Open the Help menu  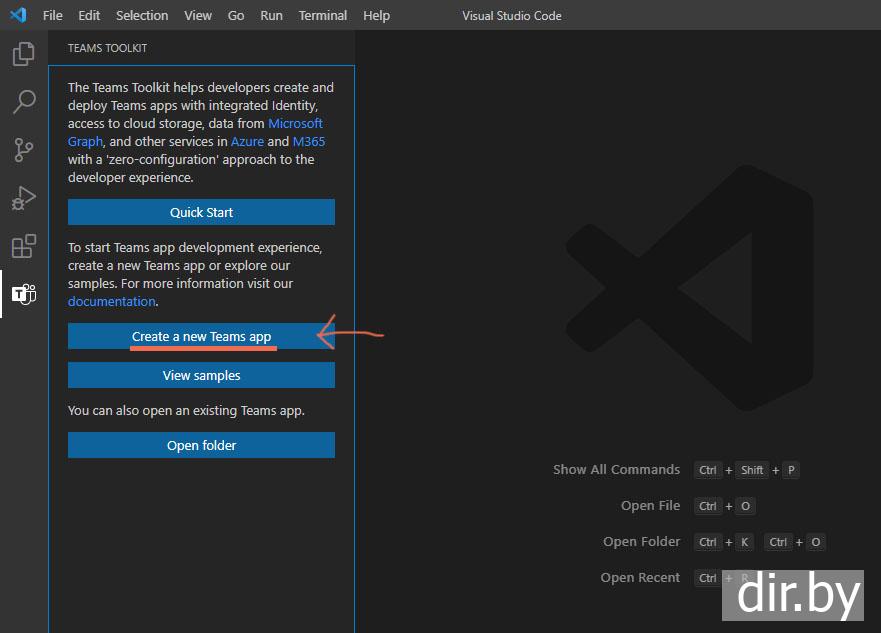376,15
